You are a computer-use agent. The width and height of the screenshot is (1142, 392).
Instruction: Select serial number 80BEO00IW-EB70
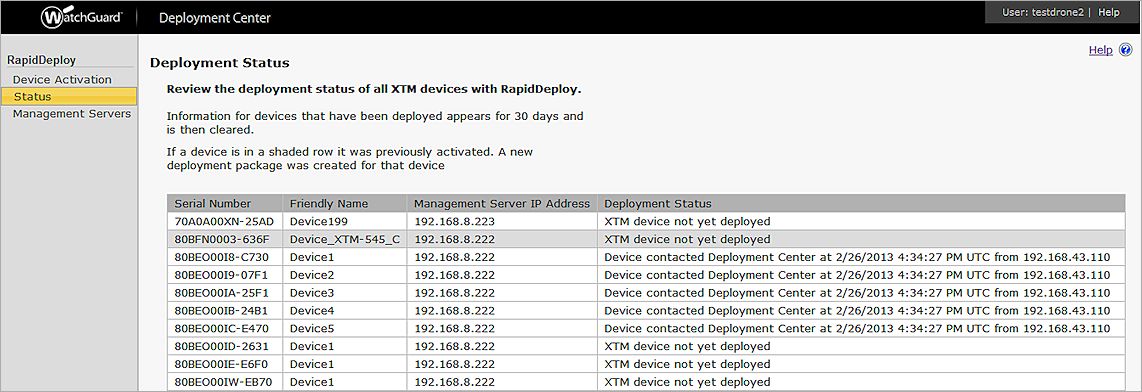(223, 382)
